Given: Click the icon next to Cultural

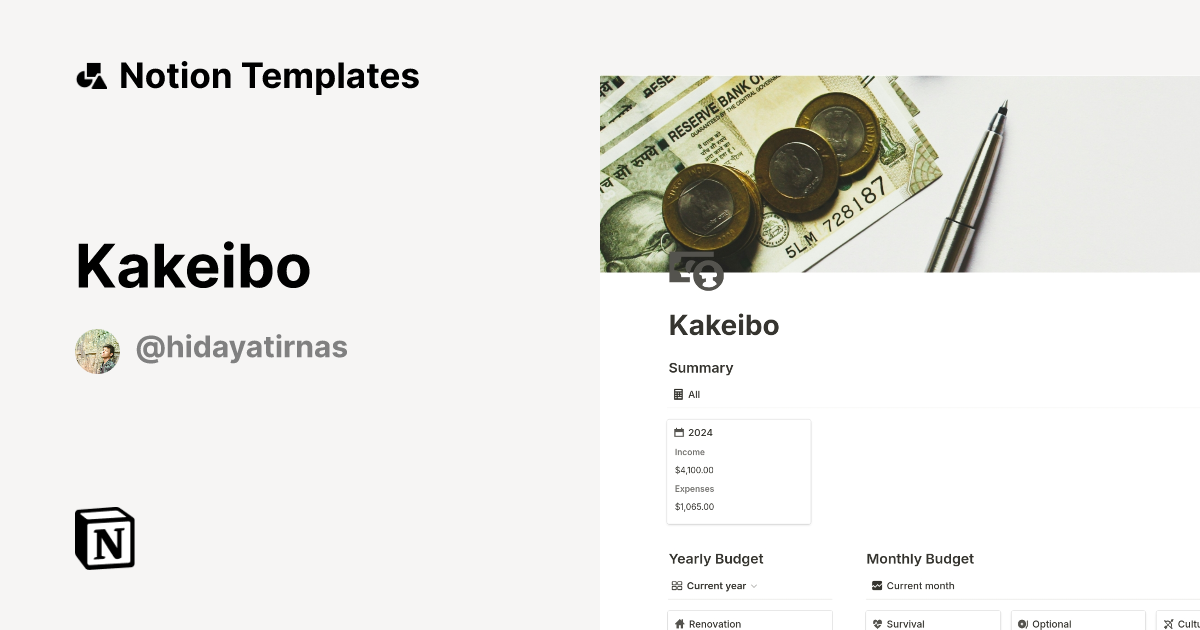Looking at the screenshot, I should tap(1167, 623).
